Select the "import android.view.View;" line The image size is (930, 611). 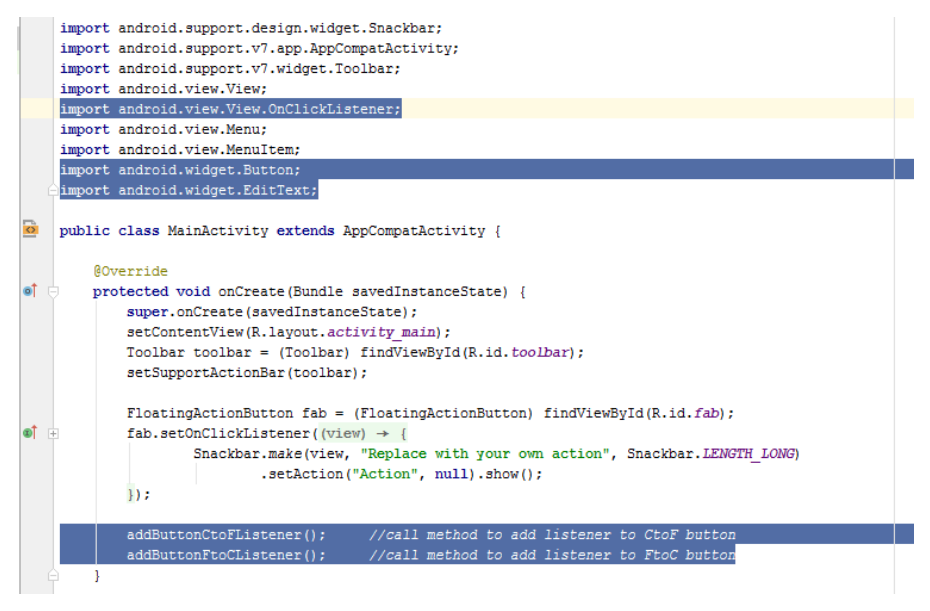164,89
